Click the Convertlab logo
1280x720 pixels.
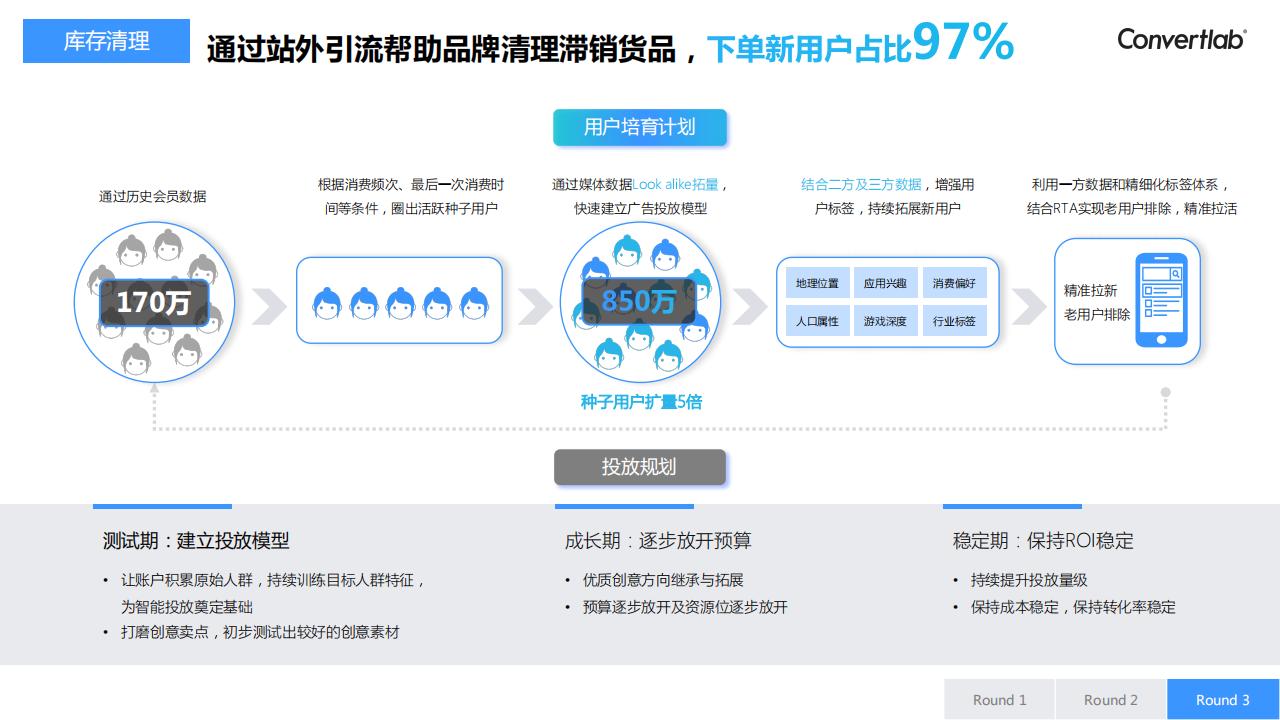pos(1182,39)
